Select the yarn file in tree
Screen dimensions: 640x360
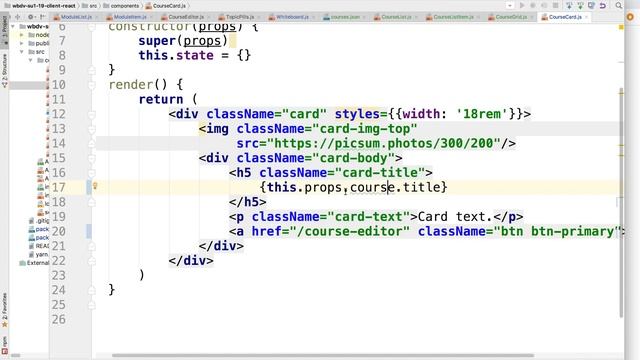coord(39,254)
